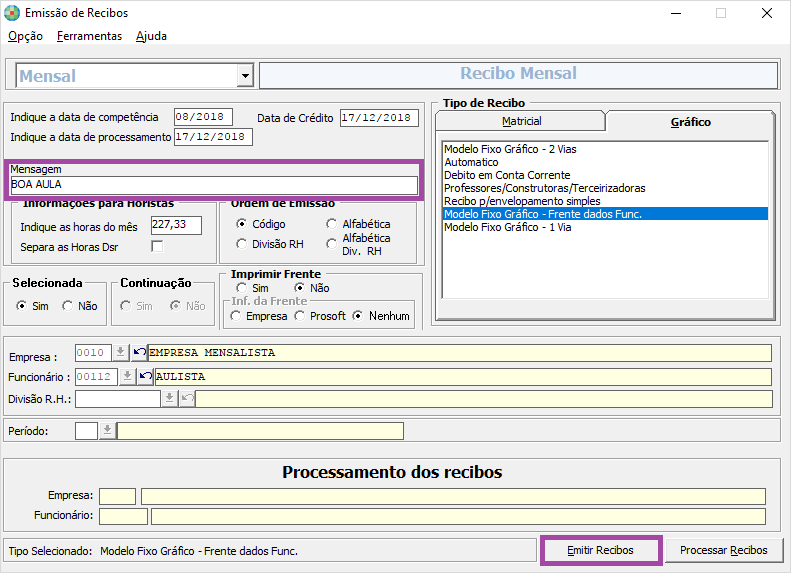Minimize the Emissão de Recibos window
This screenshot has height=573, width=791.
click(x=676, y=13)
